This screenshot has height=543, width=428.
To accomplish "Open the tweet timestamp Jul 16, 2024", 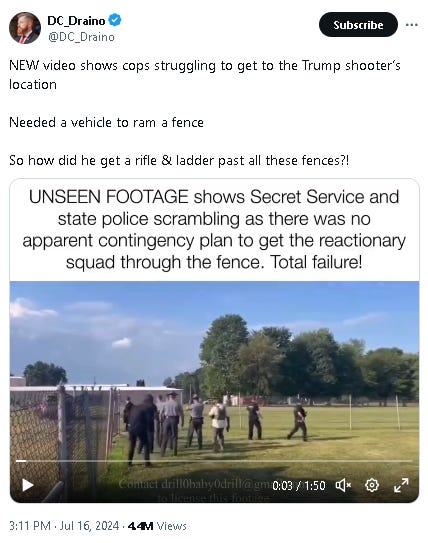I will [x=89, y=526].
